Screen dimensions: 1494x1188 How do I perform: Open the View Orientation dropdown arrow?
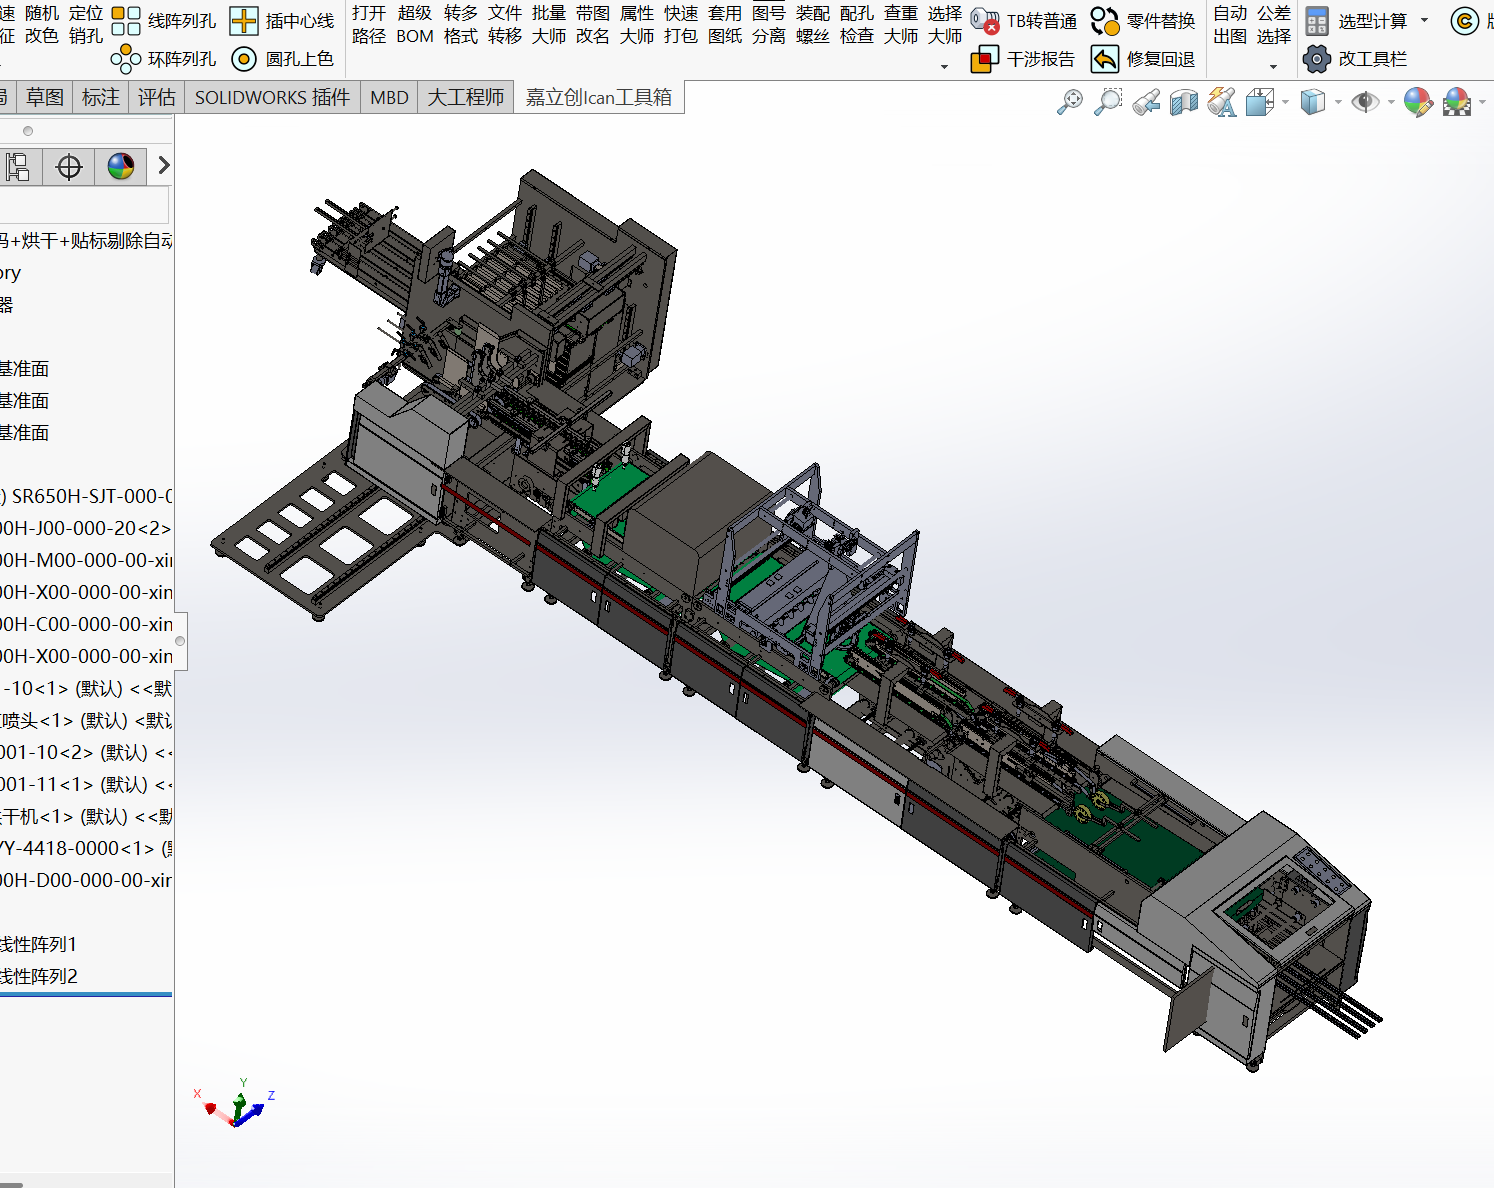[x=1286, y=102]
